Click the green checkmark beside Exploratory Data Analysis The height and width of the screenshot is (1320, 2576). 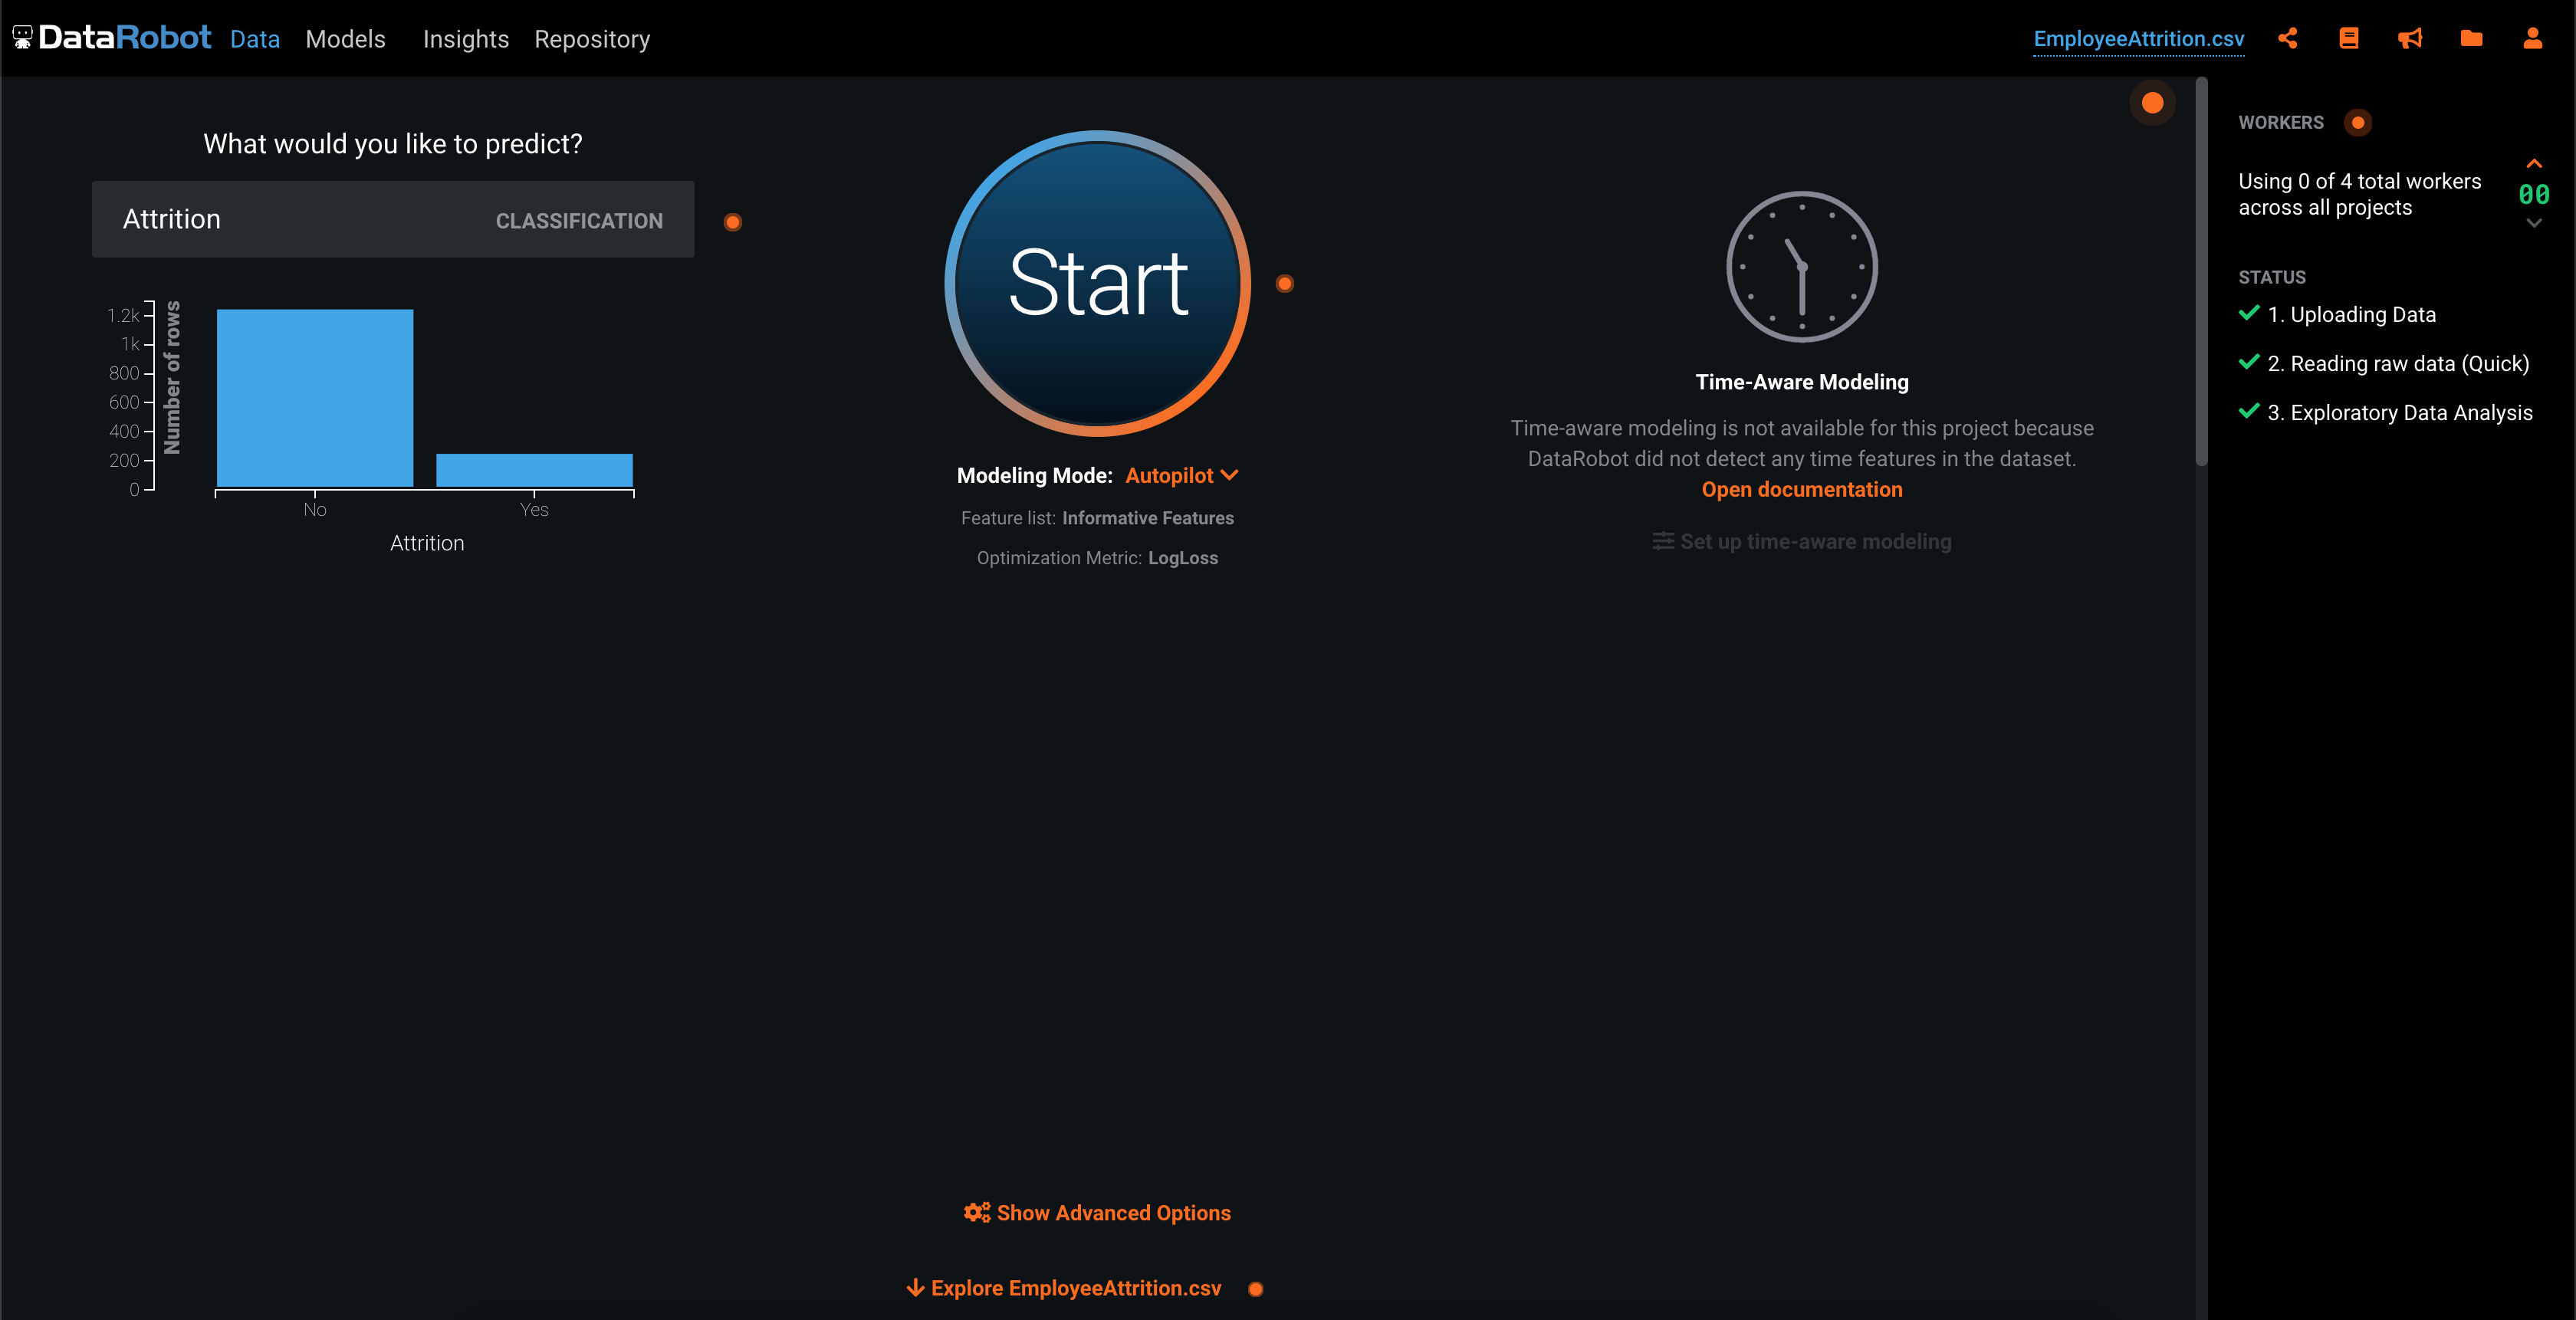2248,411
